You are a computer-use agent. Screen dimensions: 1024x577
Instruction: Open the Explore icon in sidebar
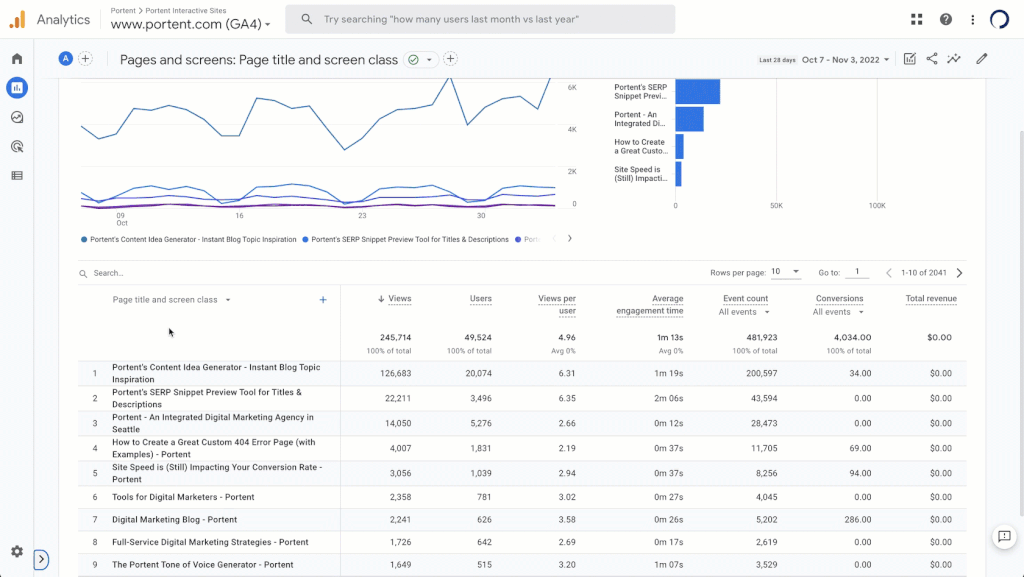17,117
